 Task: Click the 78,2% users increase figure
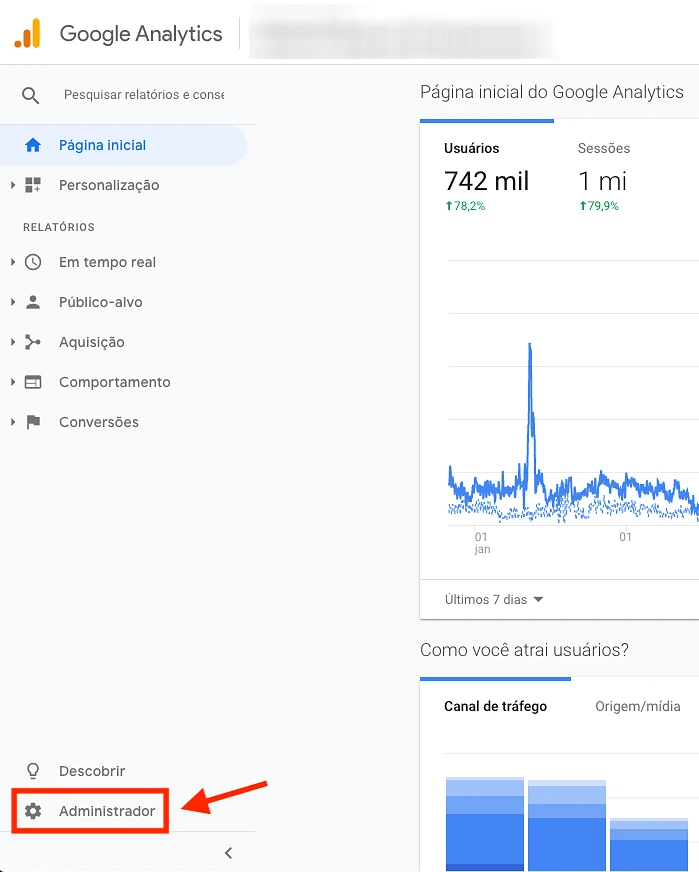point(465,206)
